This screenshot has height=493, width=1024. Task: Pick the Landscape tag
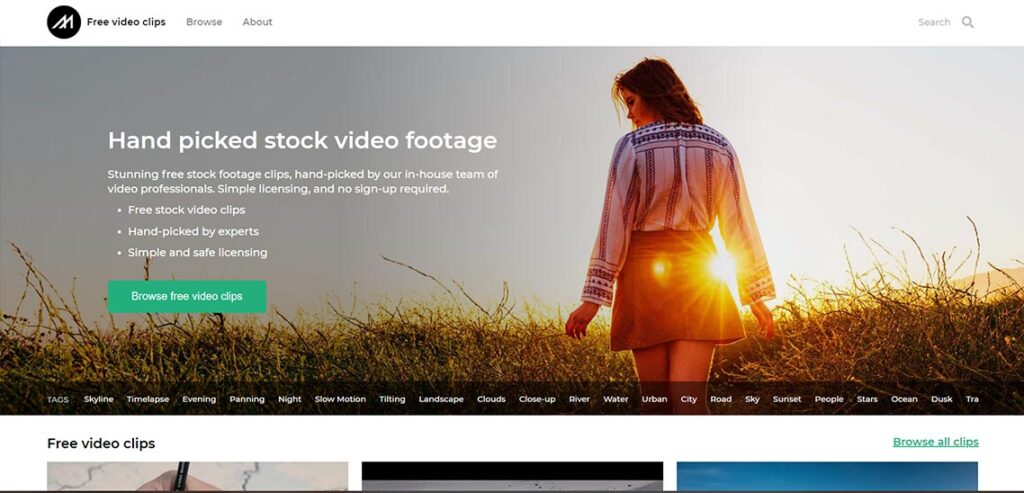441,399
